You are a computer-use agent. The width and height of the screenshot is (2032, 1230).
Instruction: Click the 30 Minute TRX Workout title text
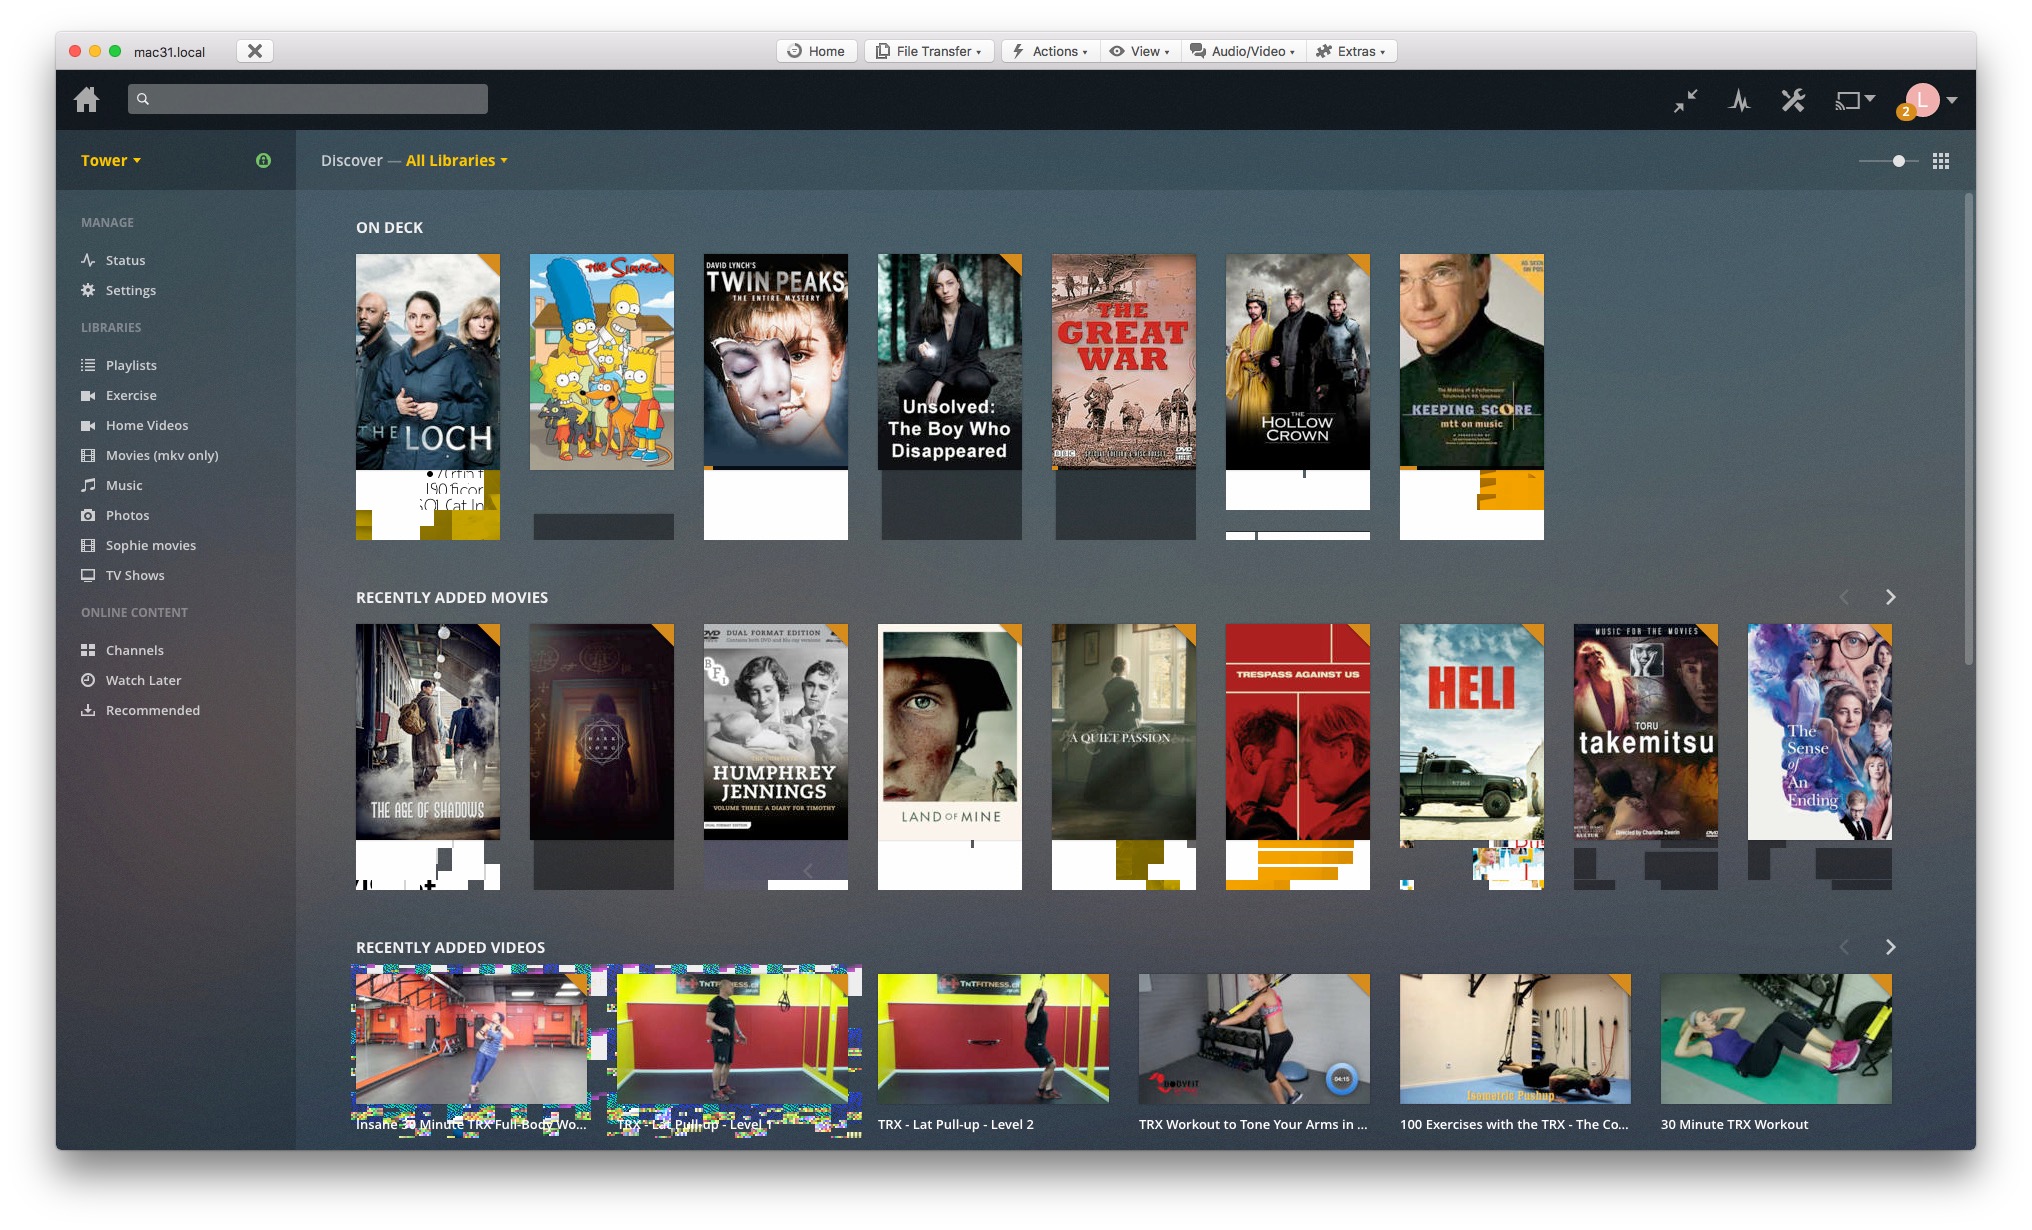tap(1734, 1124)
